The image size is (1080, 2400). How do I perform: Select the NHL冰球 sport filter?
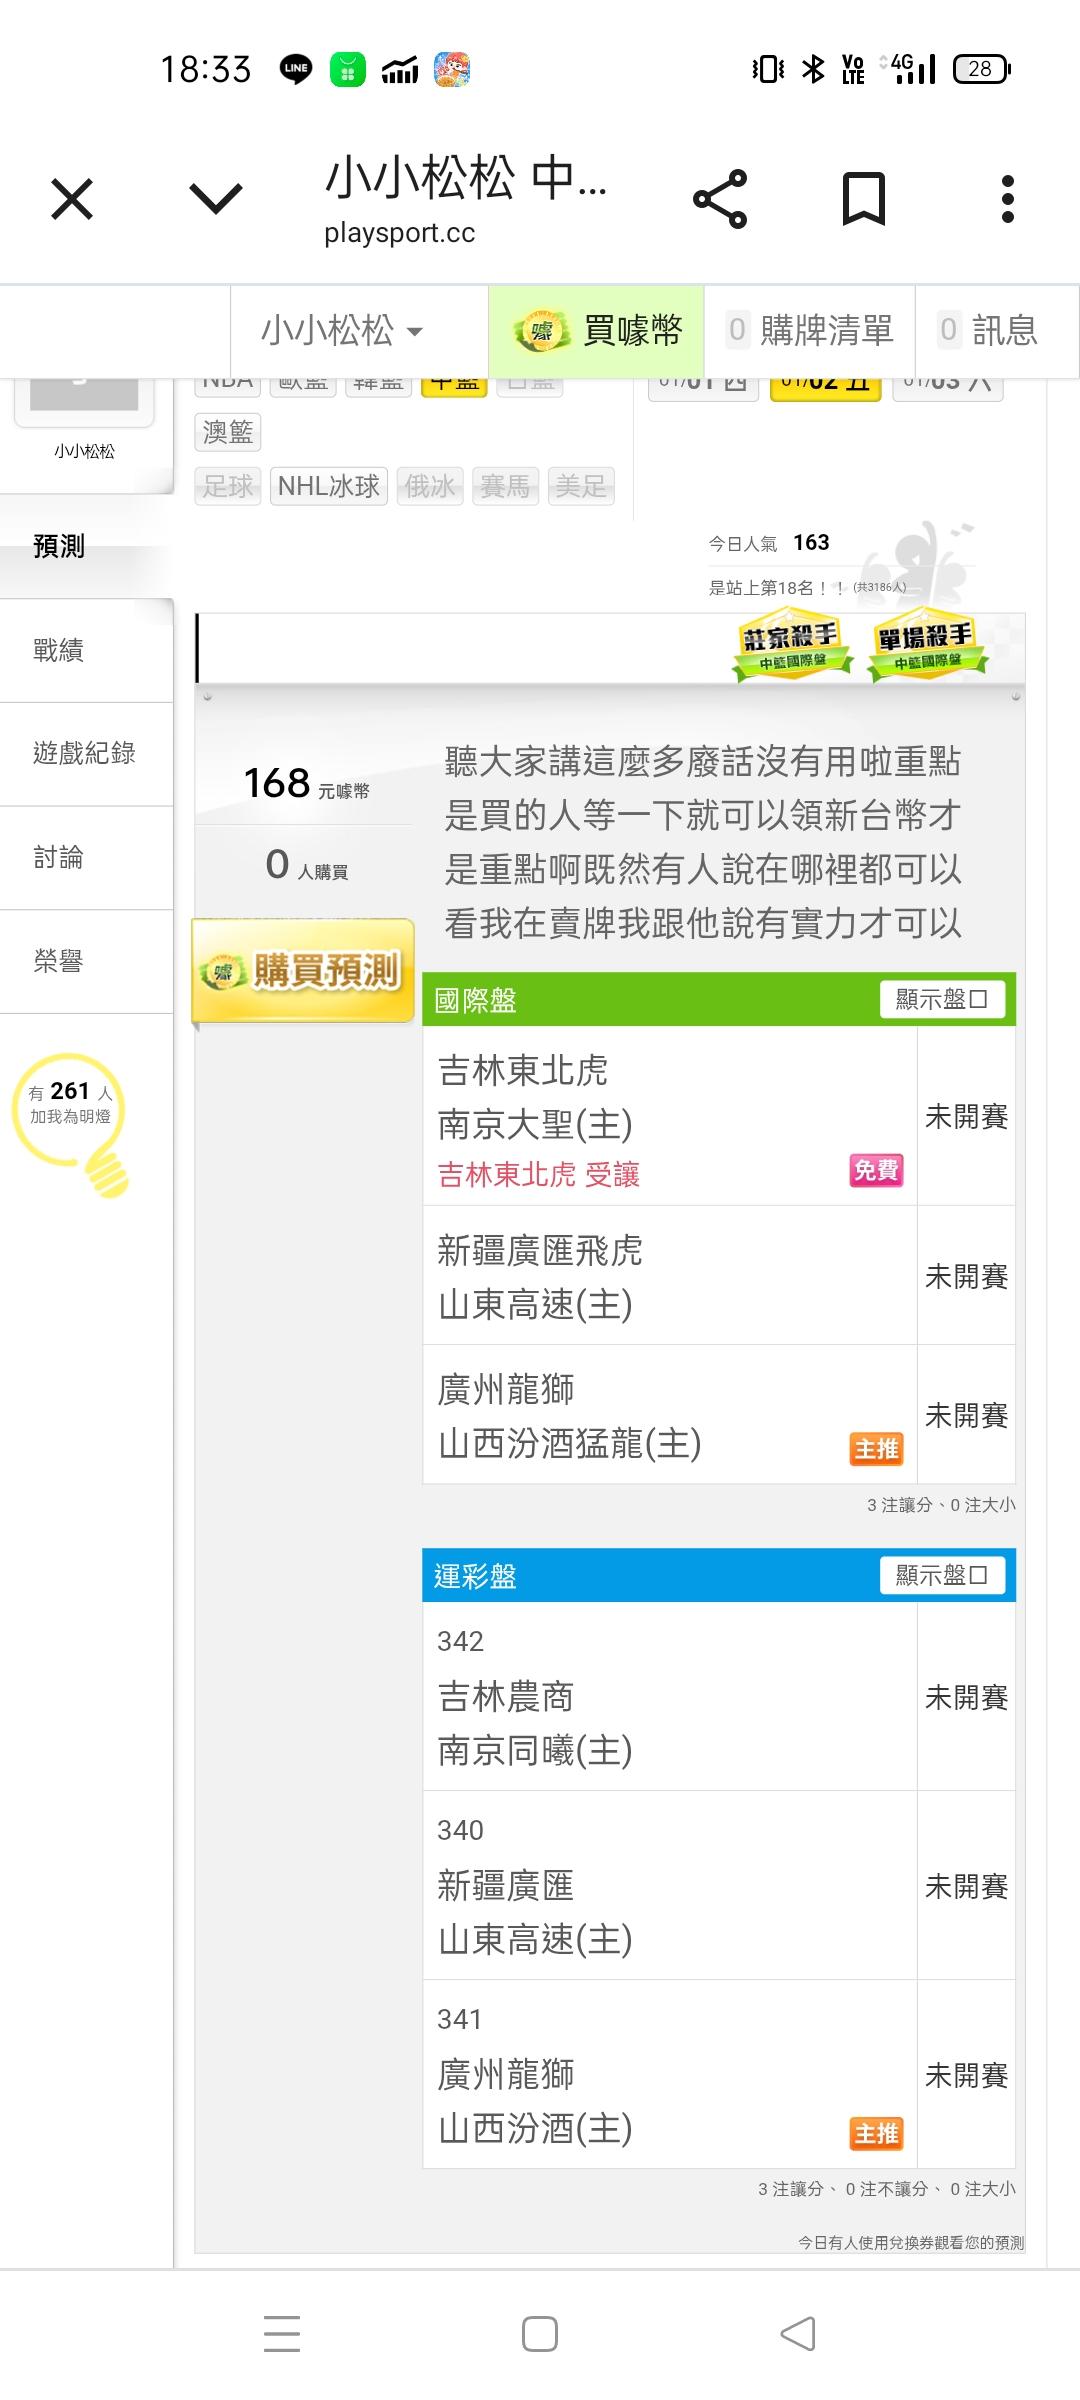point(329,487)
